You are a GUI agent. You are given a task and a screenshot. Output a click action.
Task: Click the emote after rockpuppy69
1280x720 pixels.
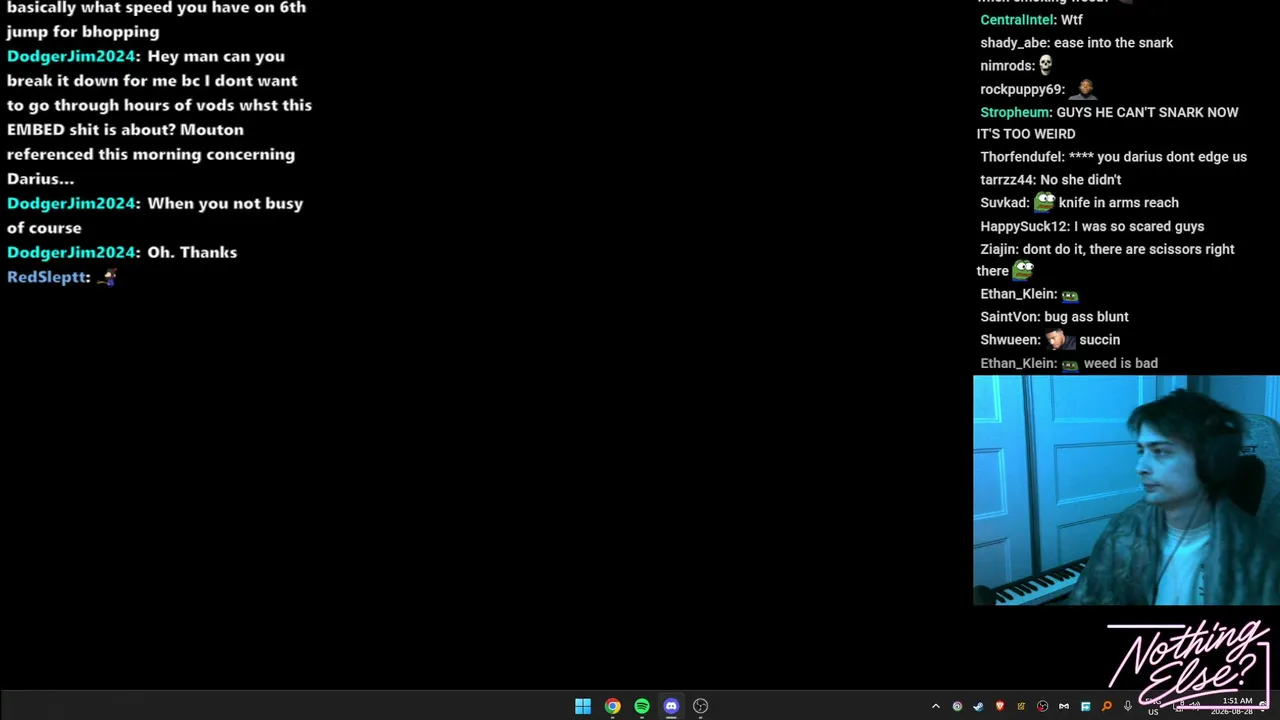1084,89
